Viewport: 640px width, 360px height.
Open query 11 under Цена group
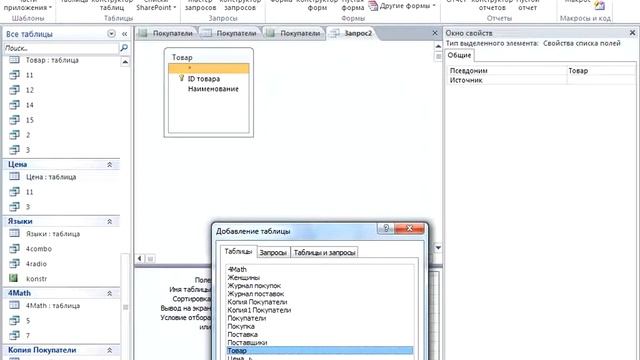pos(29,192)
